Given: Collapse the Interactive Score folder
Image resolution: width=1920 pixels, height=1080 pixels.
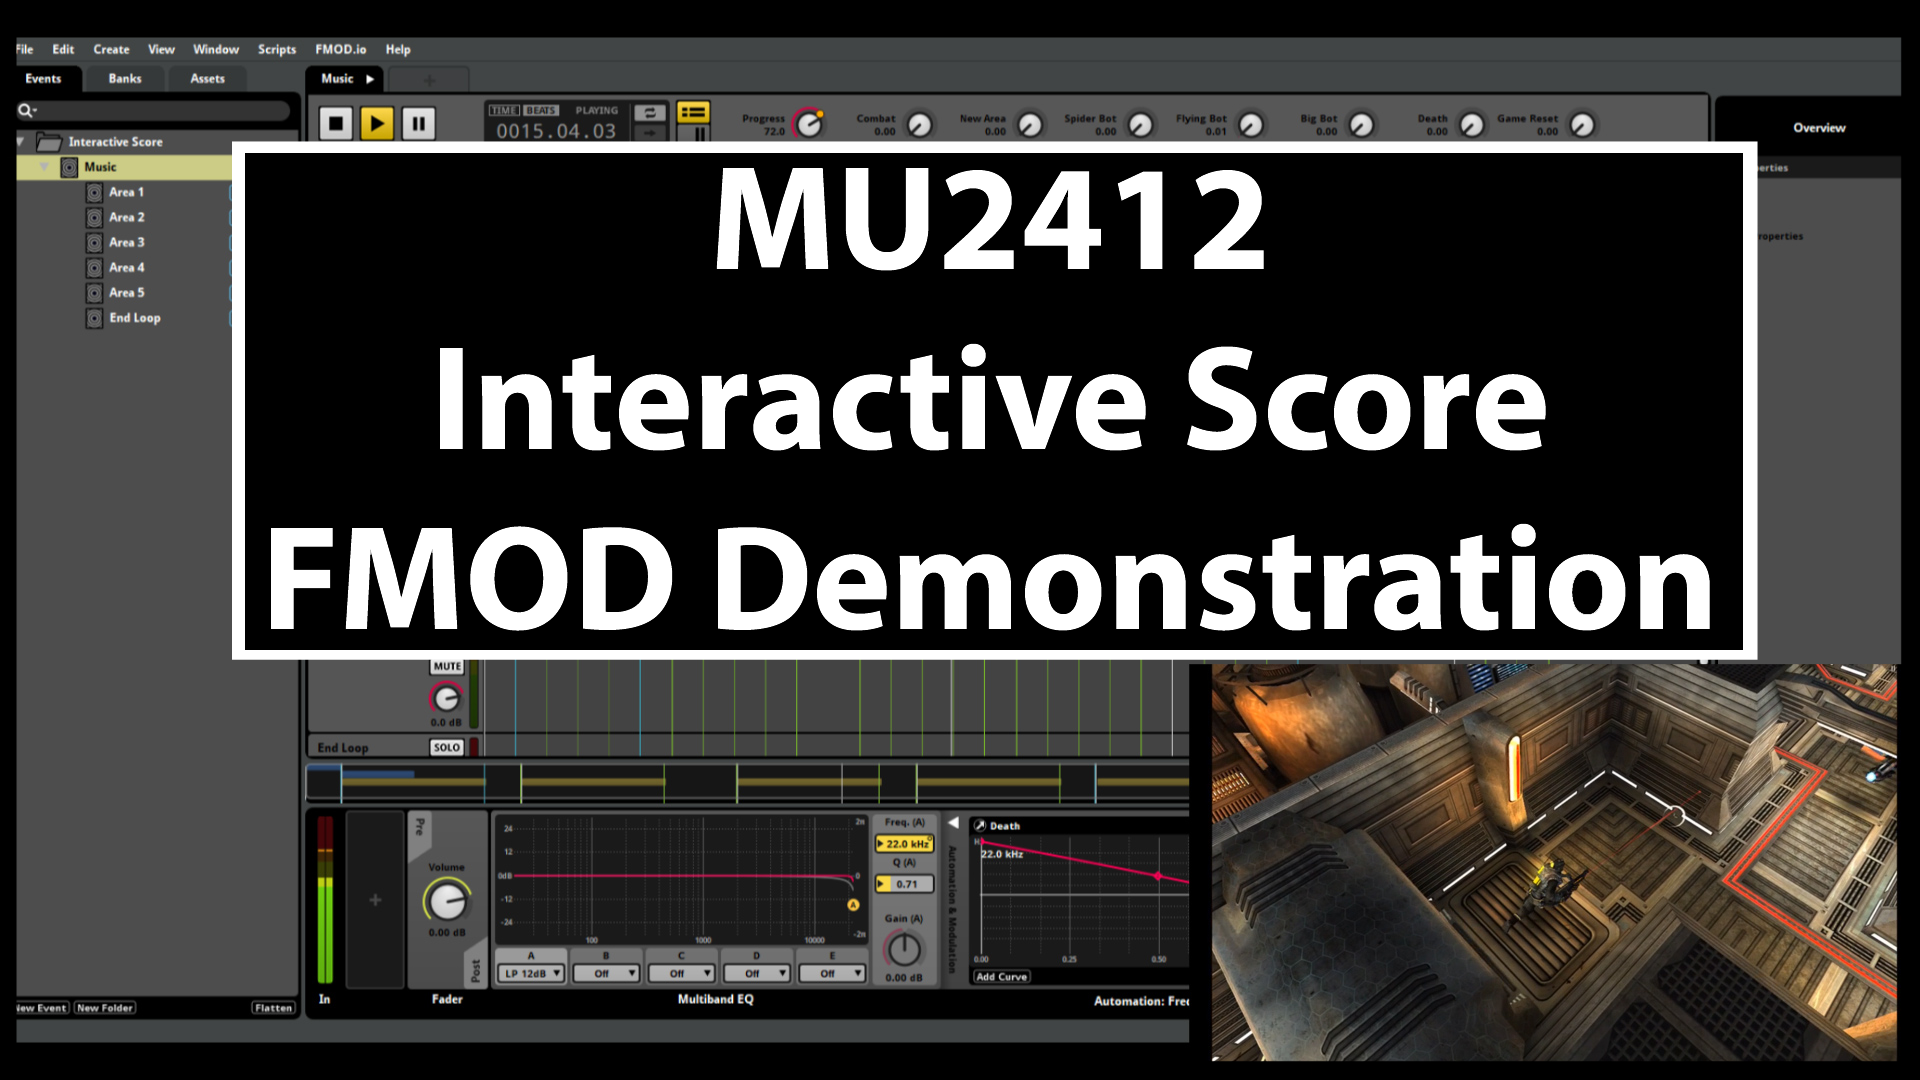Looking at the screenshot, I should click(x=22, y=142).
